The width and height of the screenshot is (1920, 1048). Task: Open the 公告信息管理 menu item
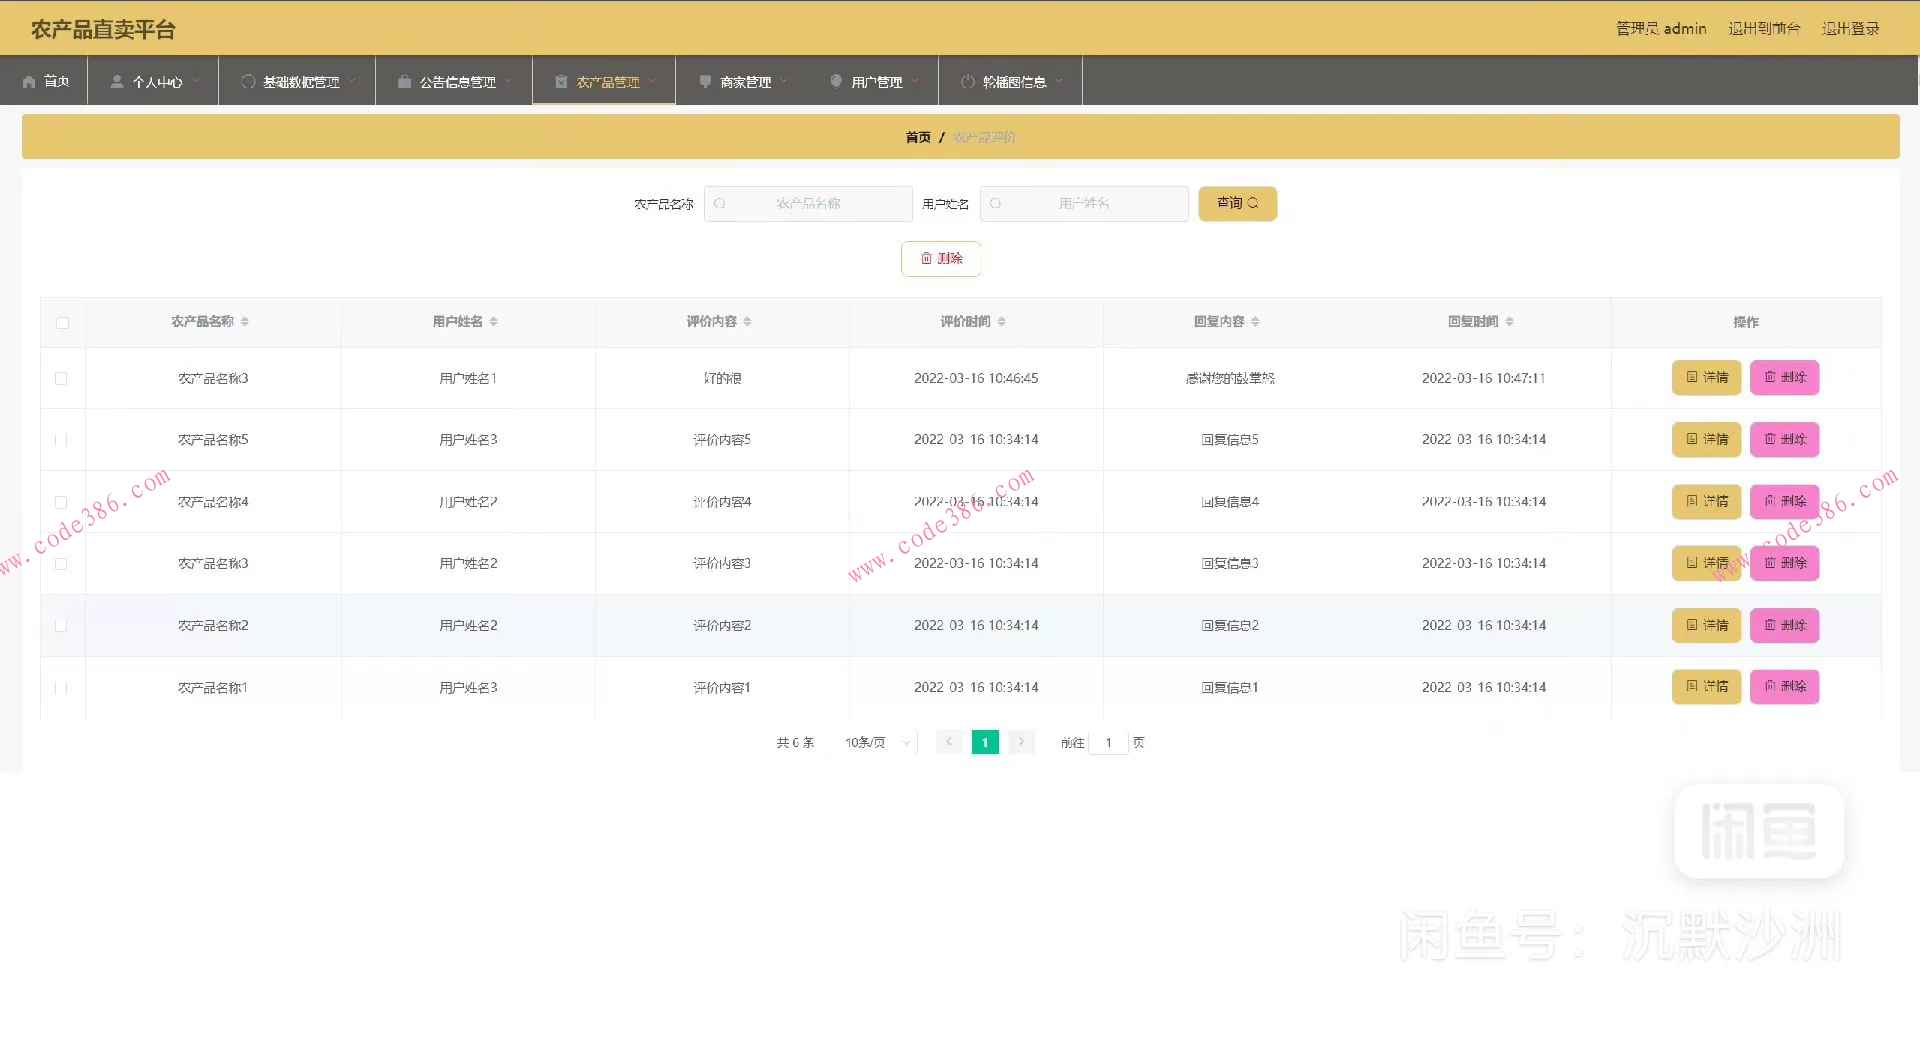[456, 82]
